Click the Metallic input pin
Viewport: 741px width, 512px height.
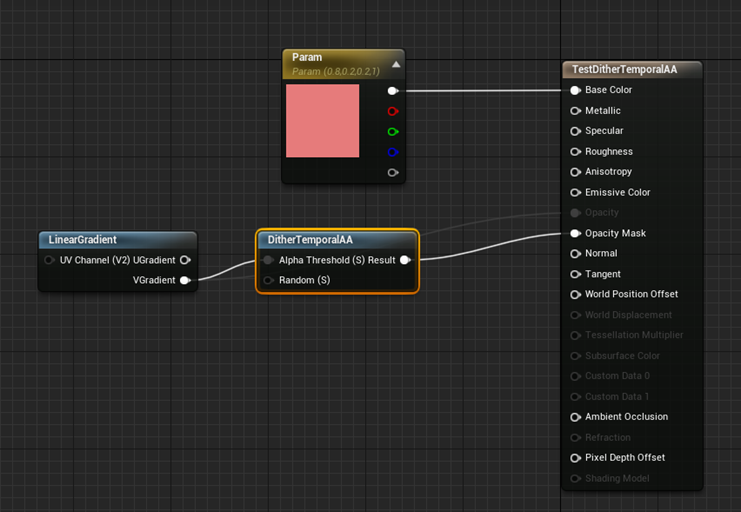[575, 111]
